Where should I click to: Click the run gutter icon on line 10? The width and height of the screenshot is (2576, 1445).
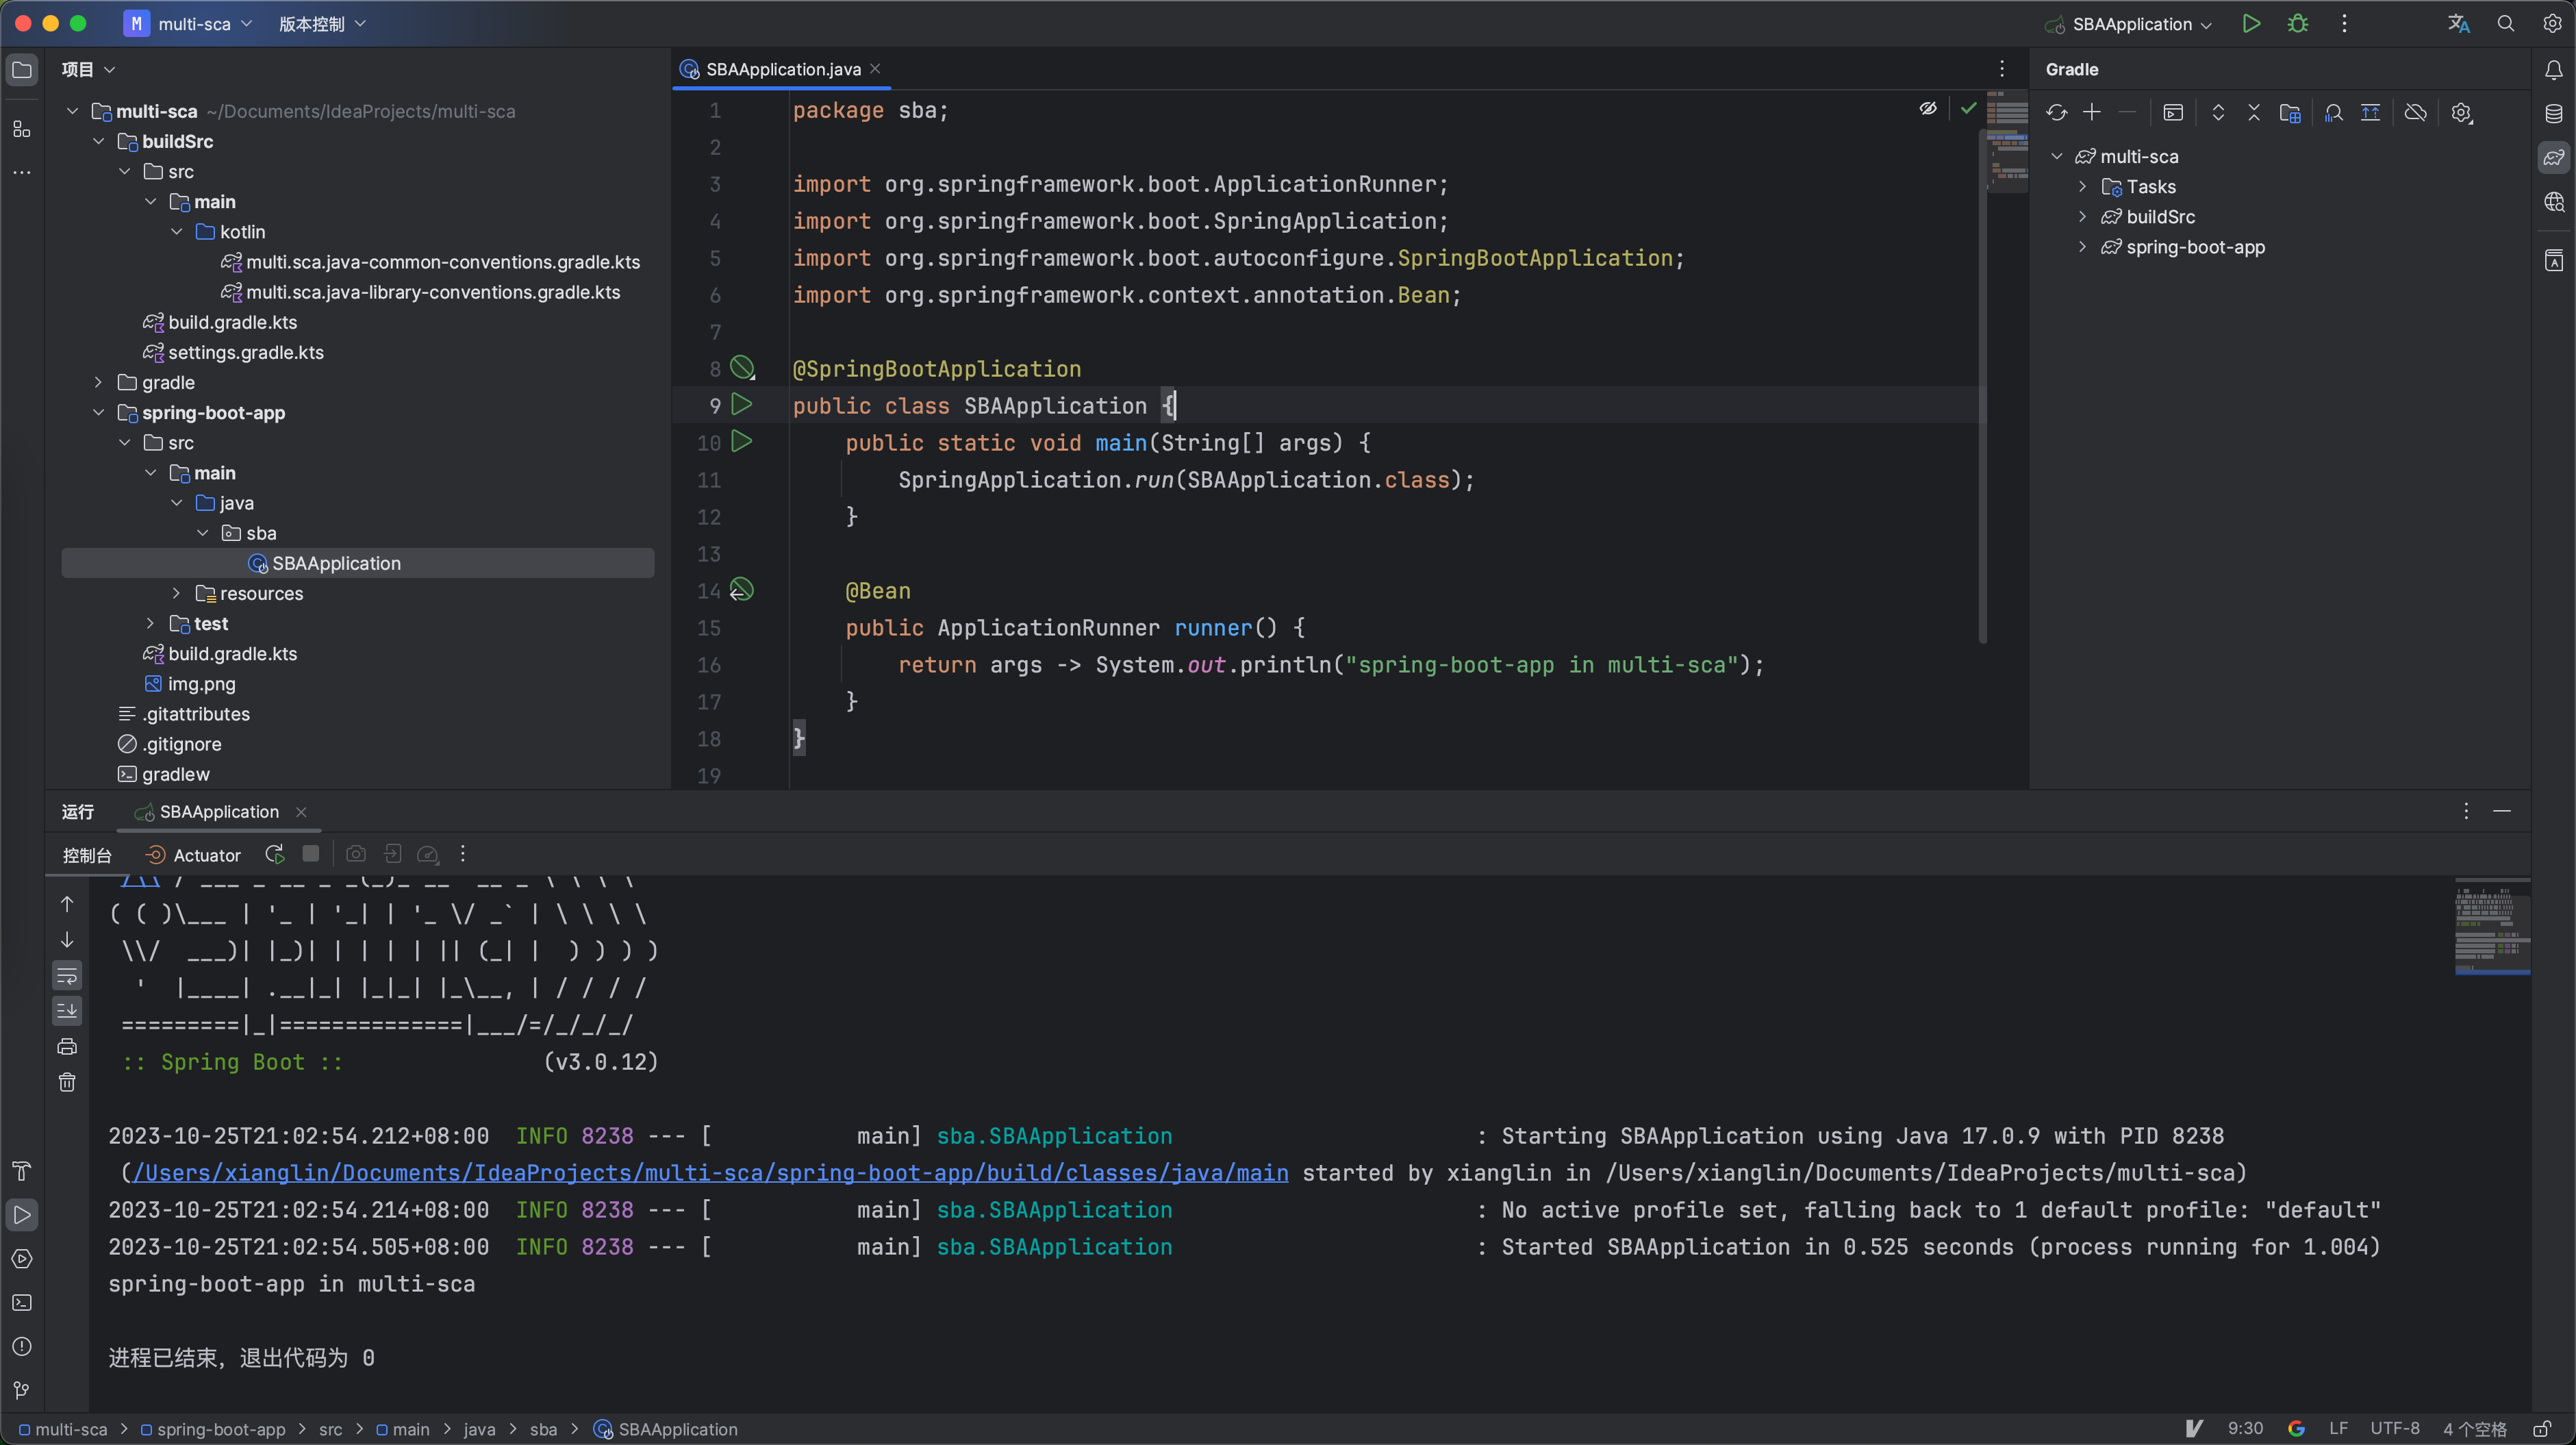[741, 442]
